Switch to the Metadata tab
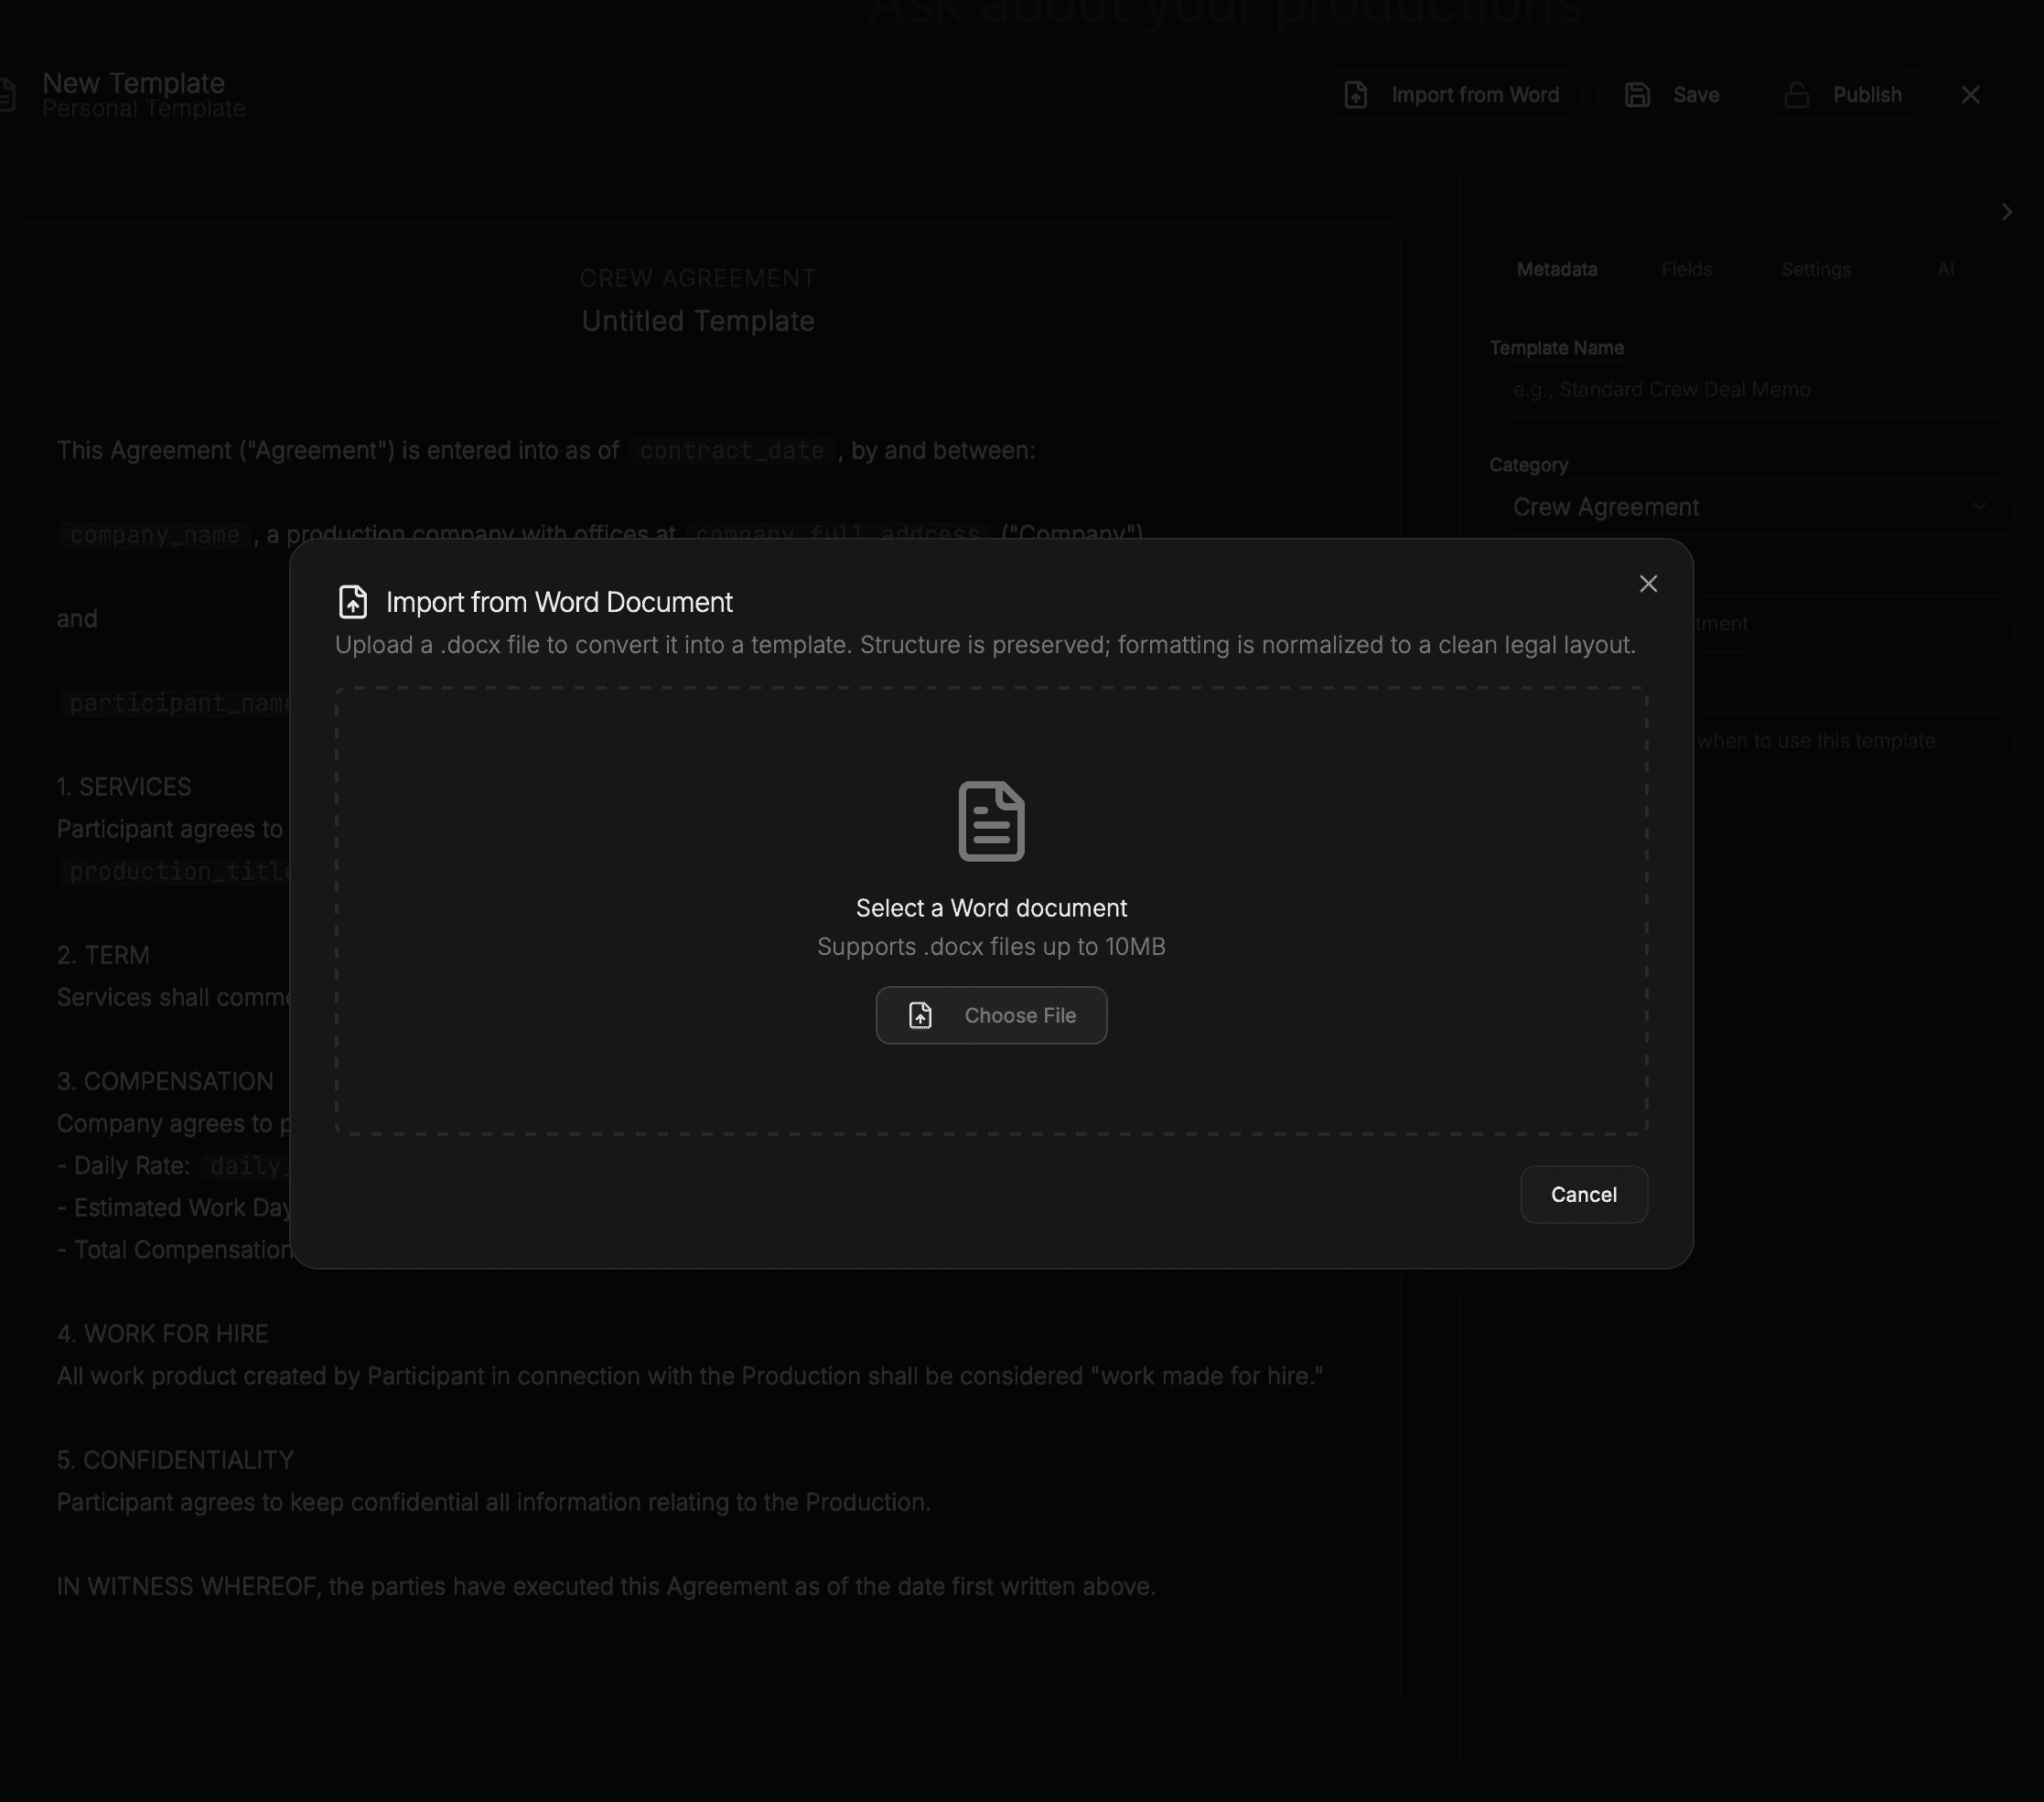 point(1556,269)
